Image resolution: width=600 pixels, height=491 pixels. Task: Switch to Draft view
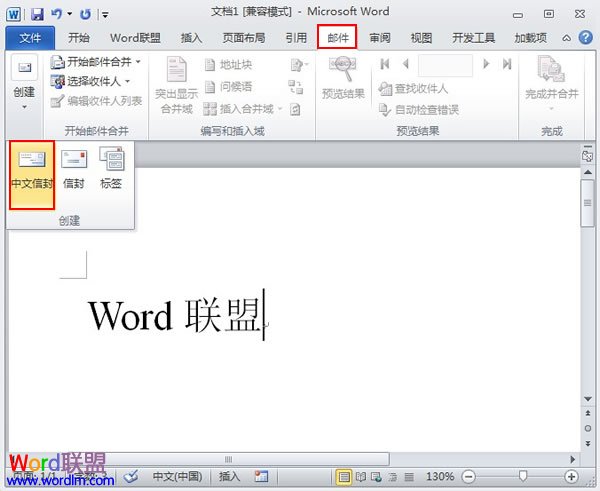tap(409, 477)
